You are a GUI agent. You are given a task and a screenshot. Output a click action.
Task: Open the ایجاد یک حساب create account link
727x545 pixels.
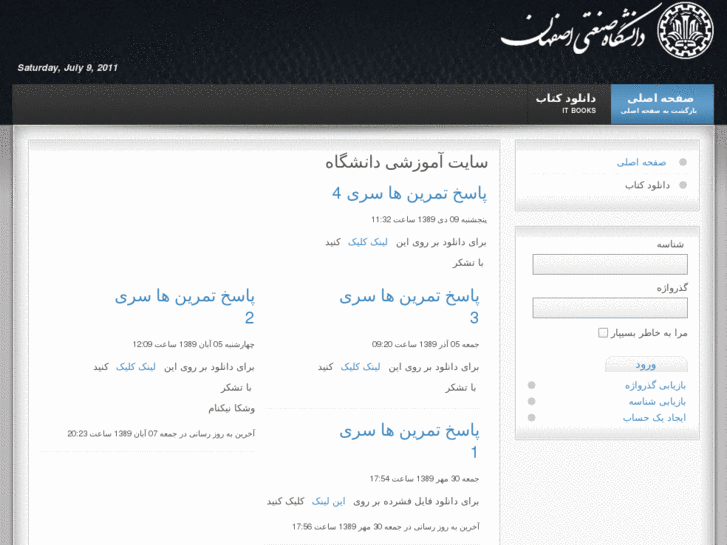pyautogui.click(x=654, y=417)
